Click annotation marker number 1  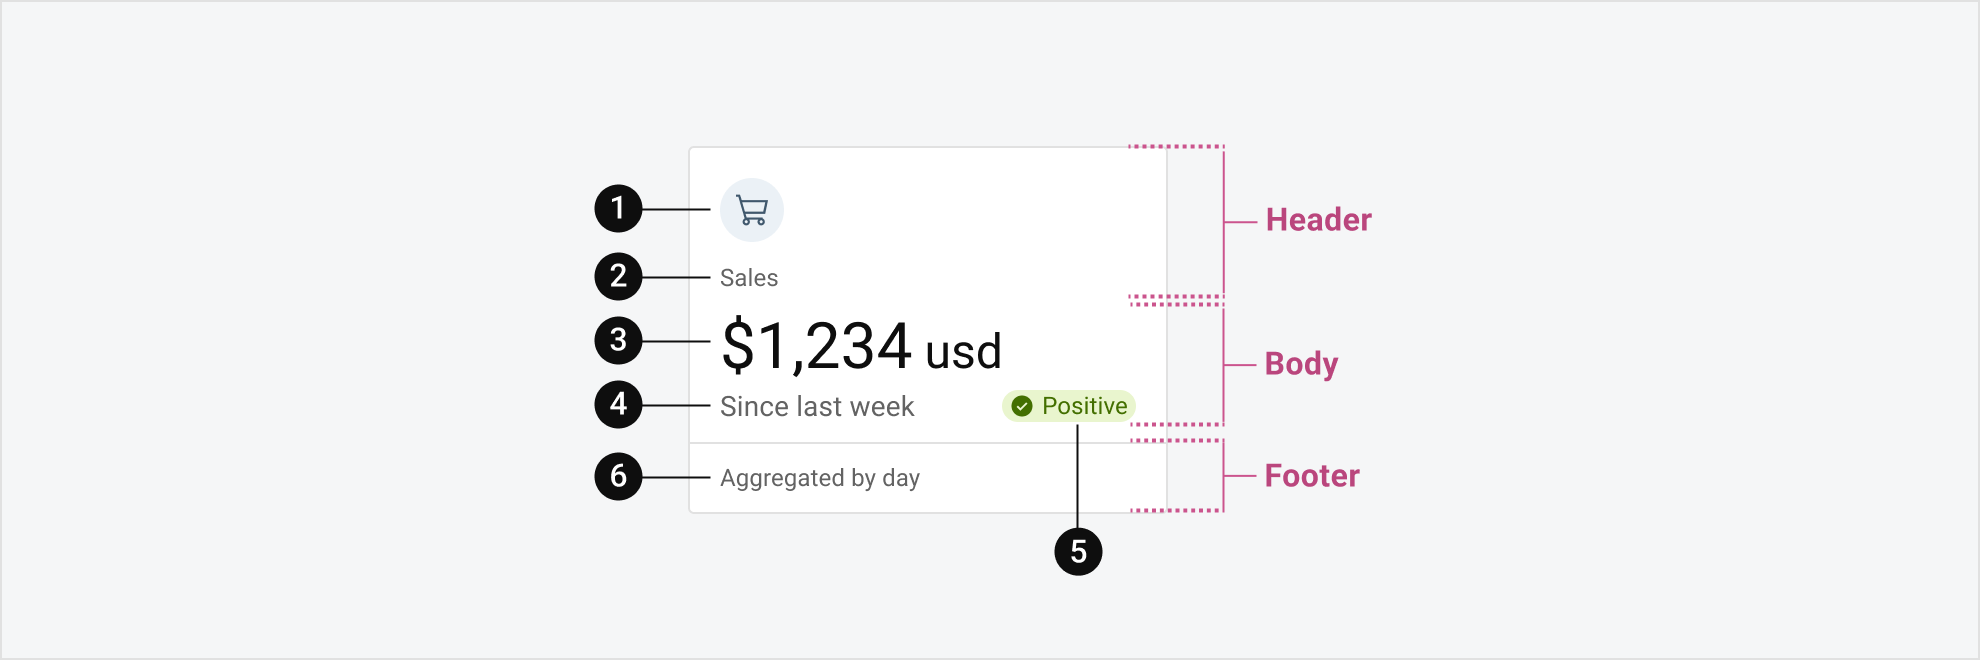pyautogui.click(x=618, y=209)
